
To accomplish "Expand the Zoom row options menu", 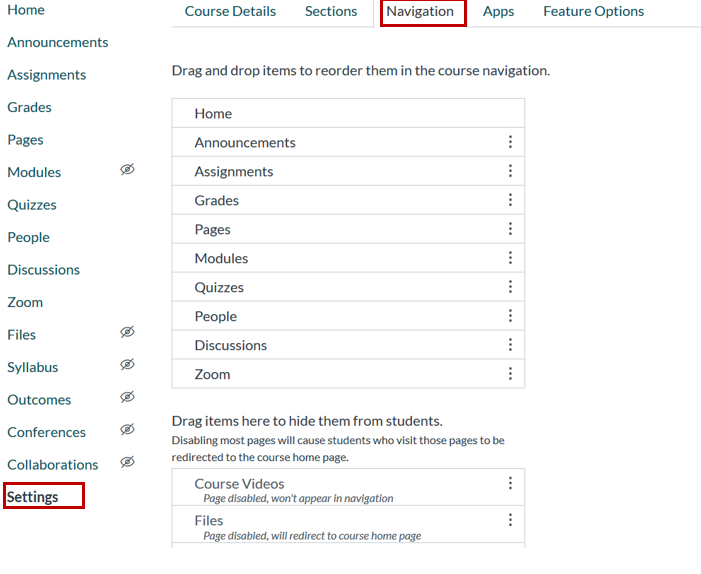I will (510, 374).
